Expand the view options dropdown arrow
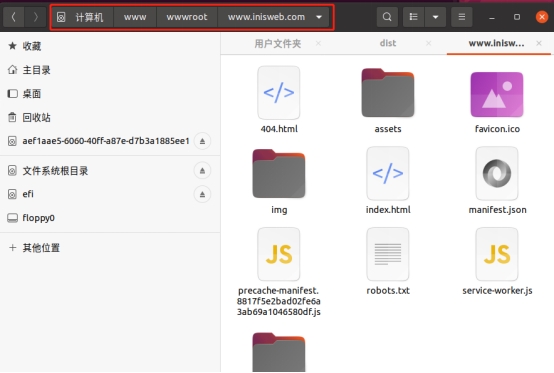 pos(435,17)
